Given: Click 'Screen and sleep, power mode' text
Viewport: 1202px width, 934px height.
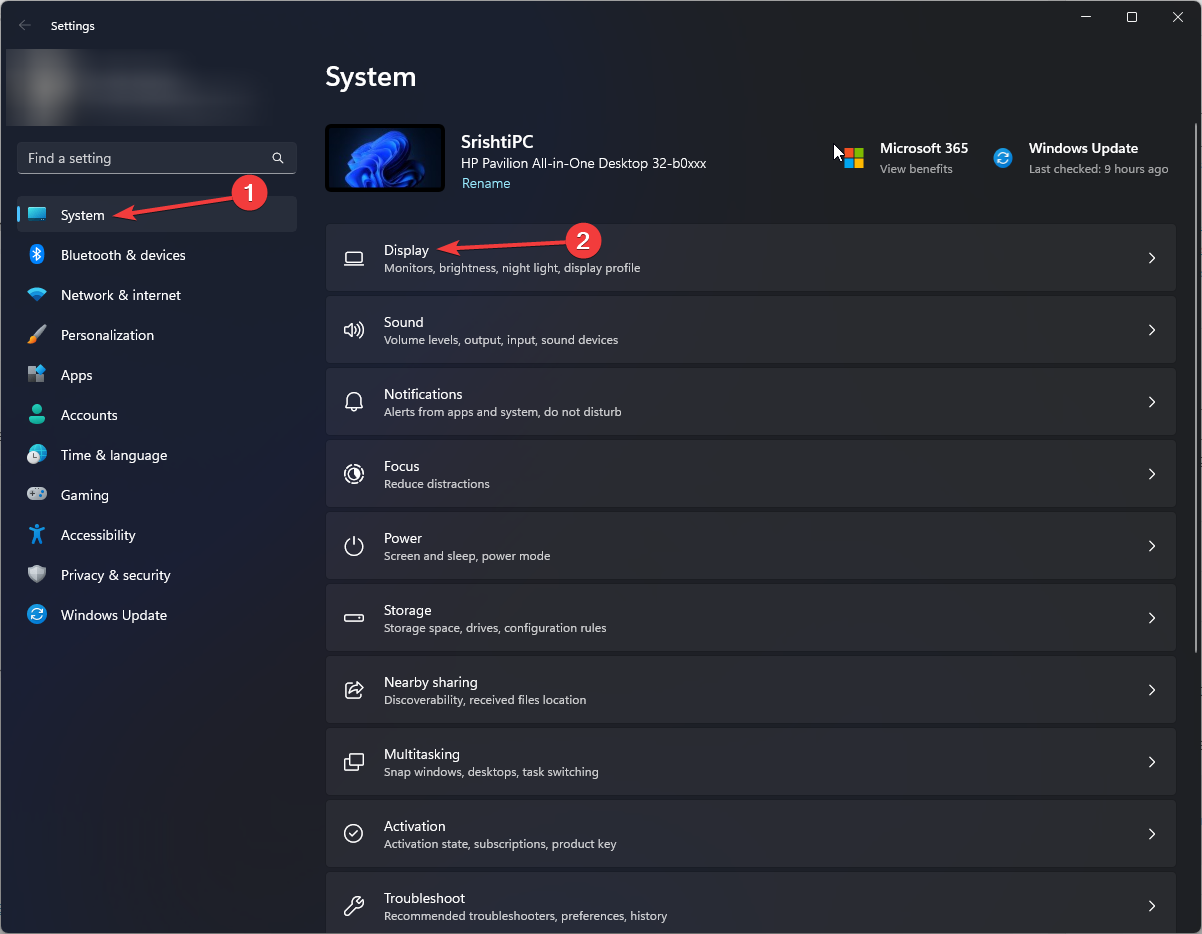Looking at the screenshot, I should click(x=467, y=556).
